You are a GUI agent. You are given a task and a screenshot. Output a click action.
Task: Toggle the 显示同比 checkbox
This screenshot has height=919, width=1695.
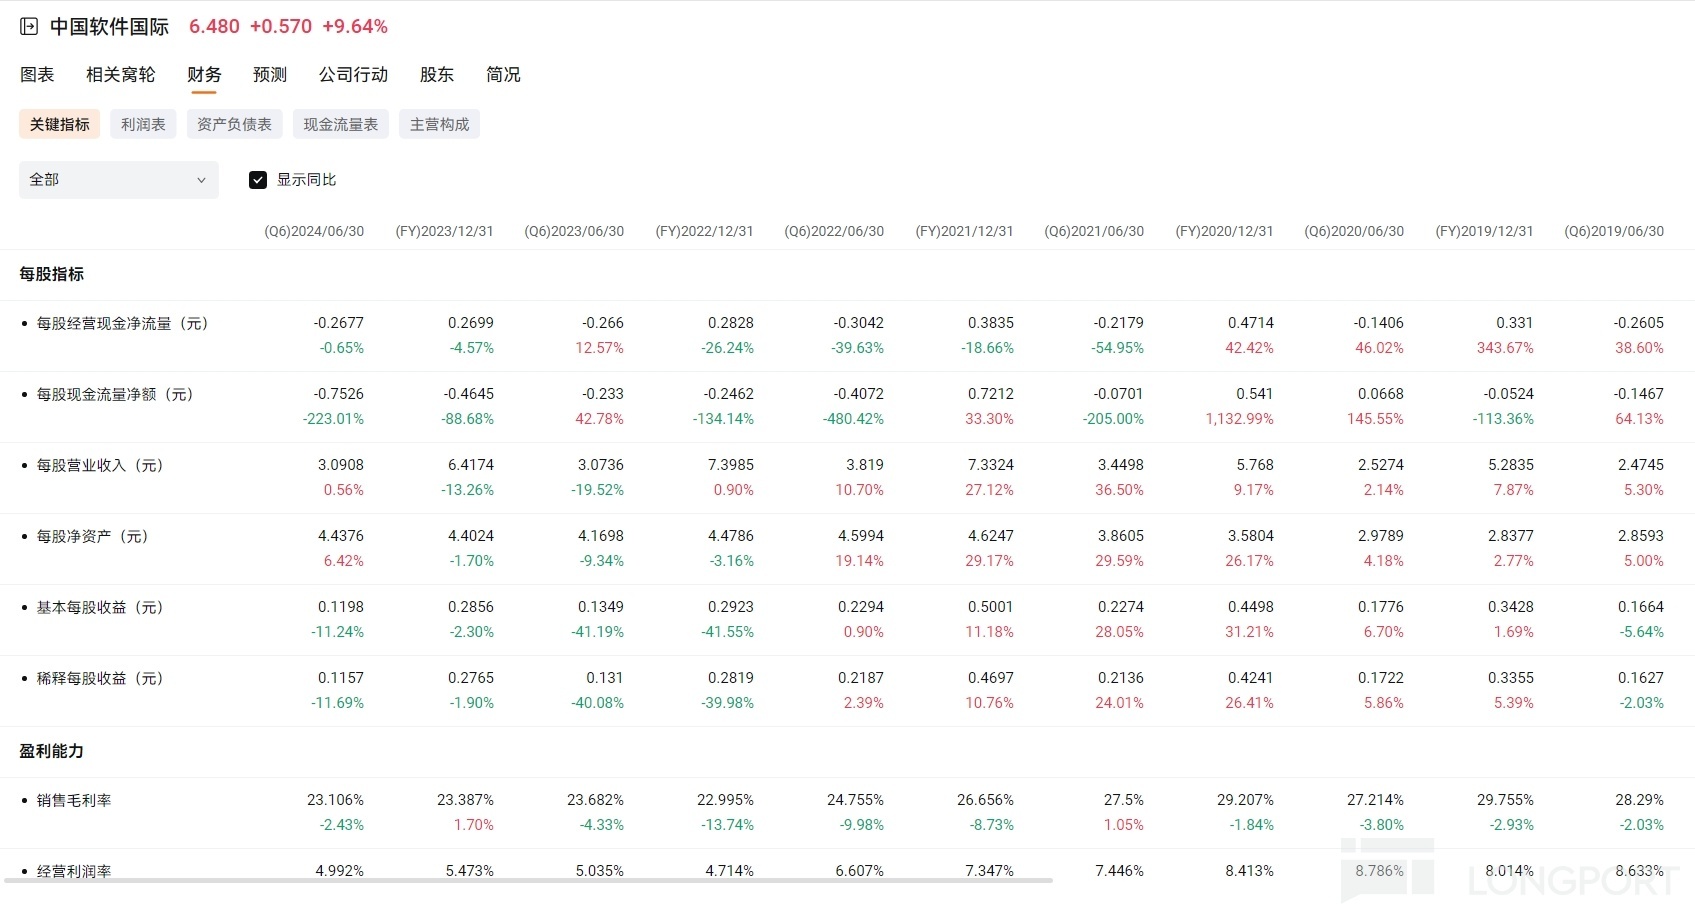[x=258, y=180]
